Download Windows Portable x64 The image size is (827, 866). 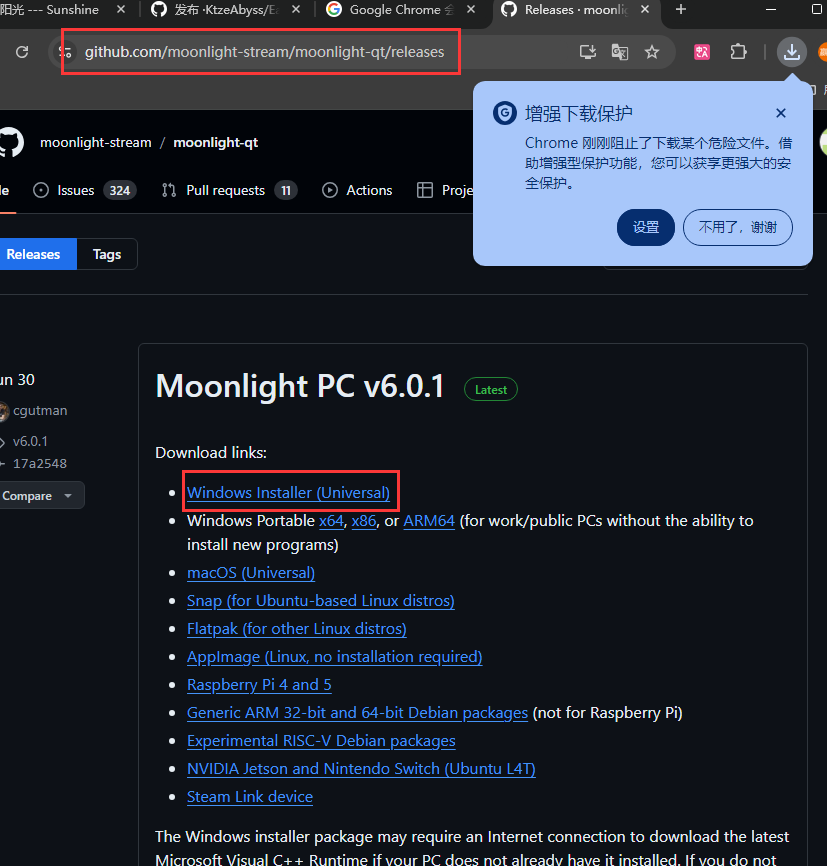pos(331,521)
